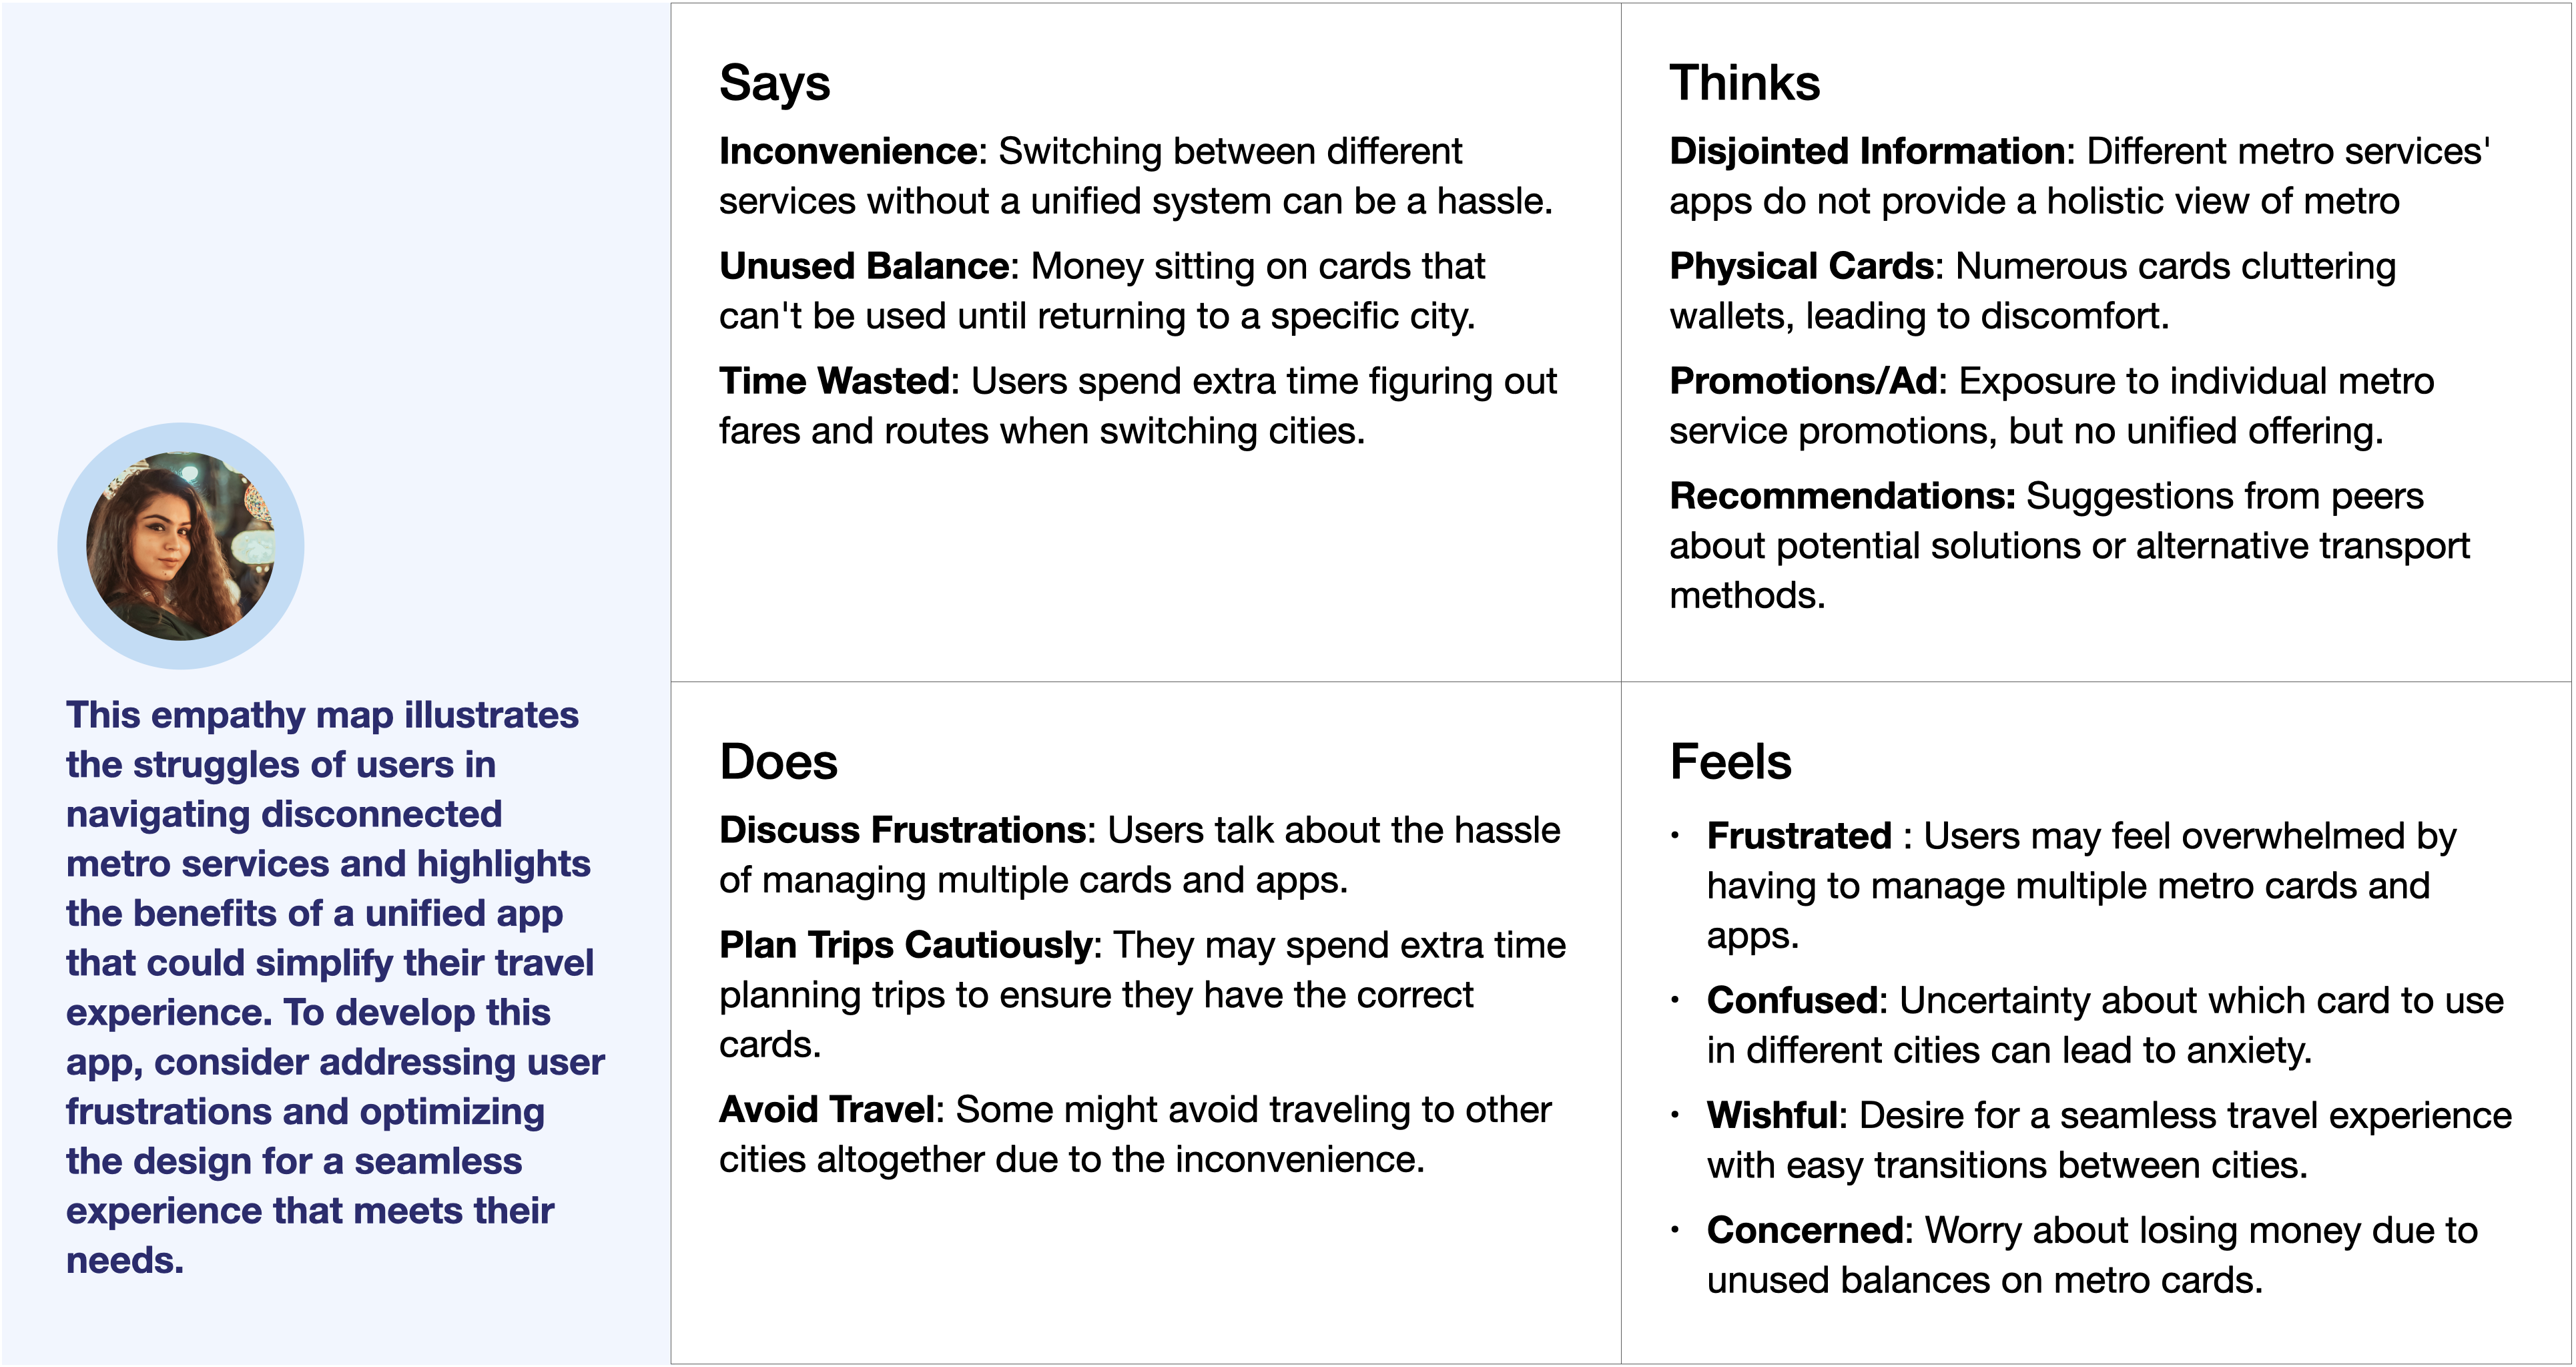Click the 'Unused Balance' bold label

[x=864, y=267]
